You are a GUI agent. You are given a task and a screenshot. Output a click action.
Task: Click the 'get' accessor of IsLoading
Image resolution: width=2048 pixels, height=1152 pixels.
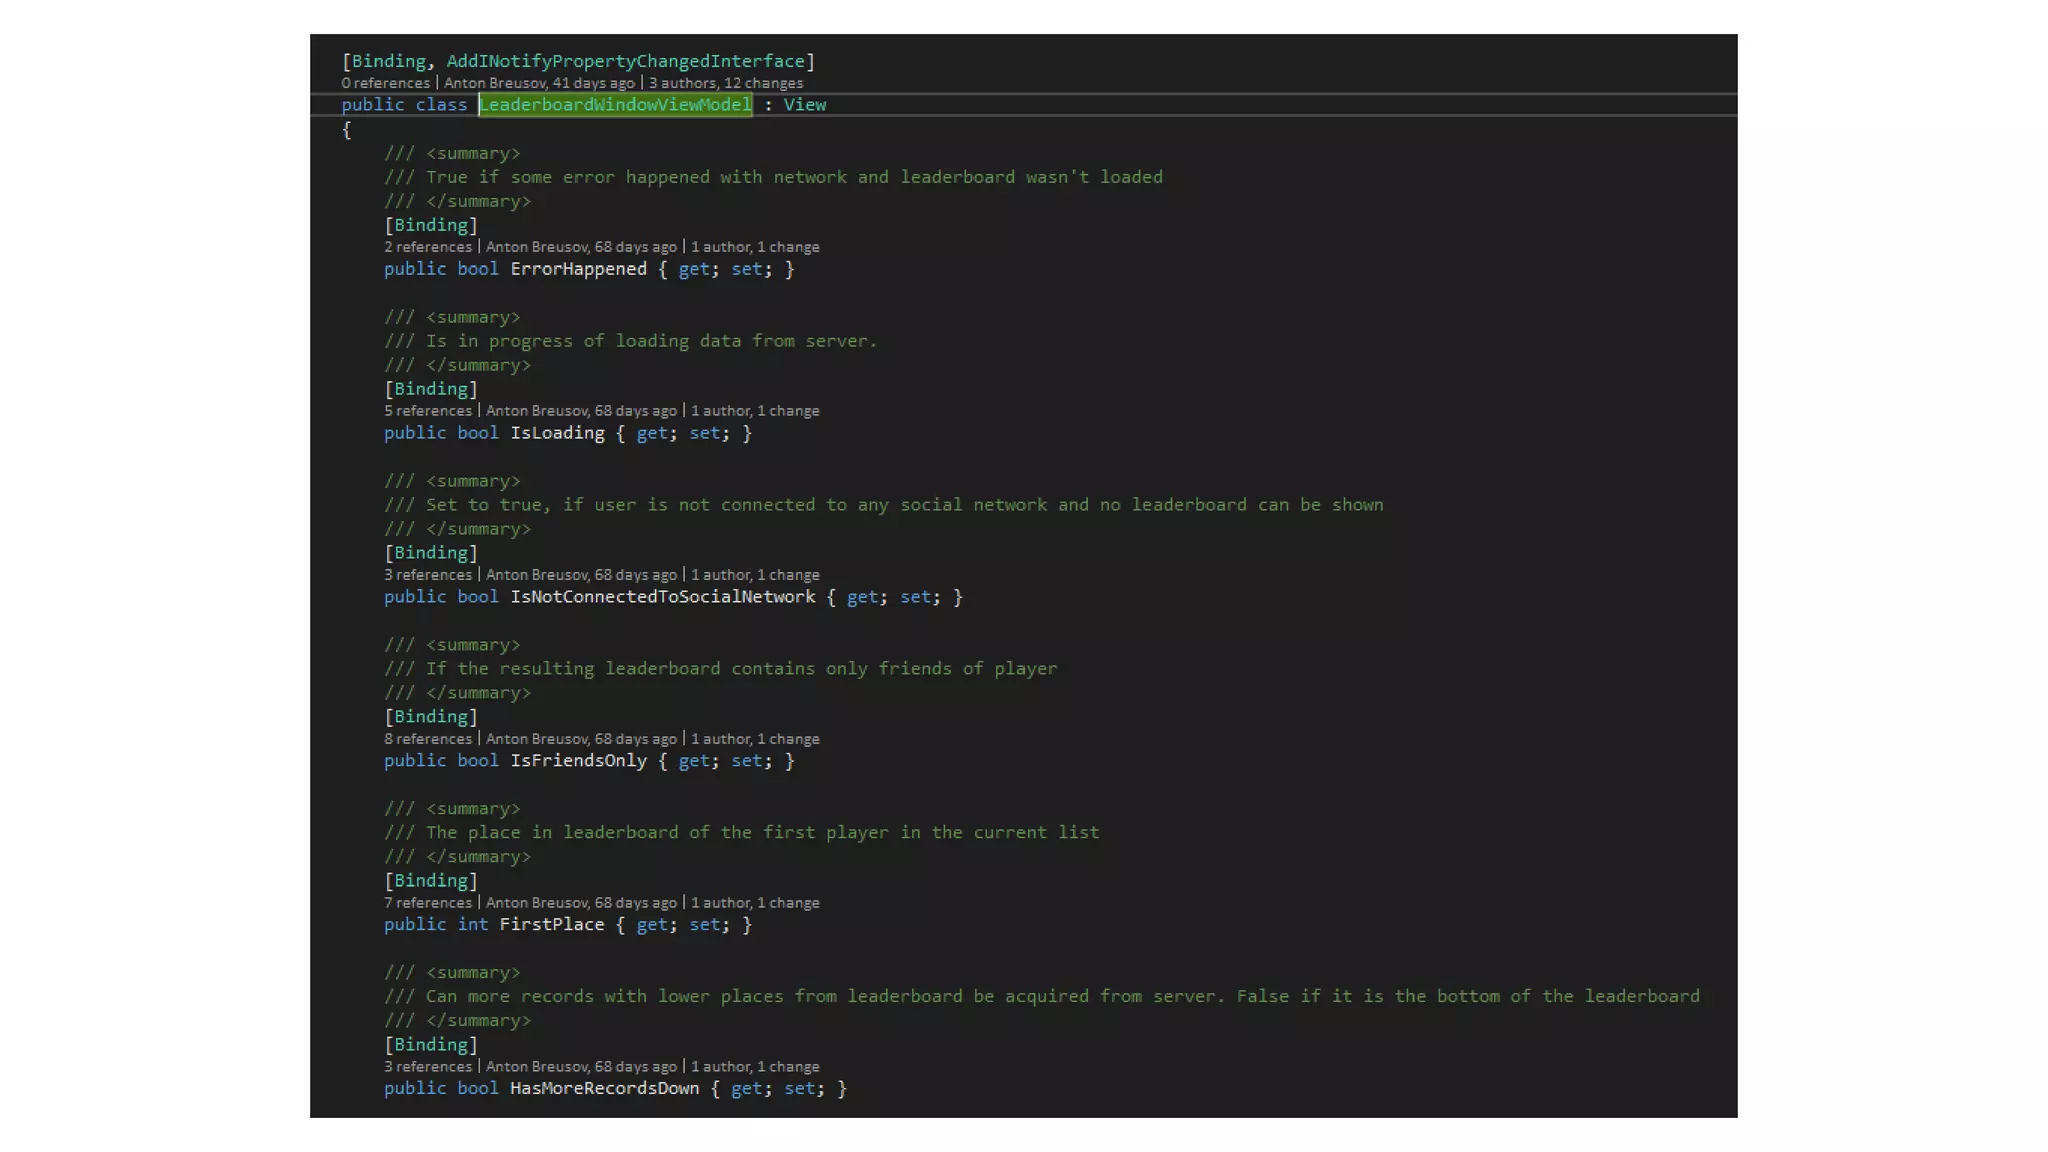652,433
